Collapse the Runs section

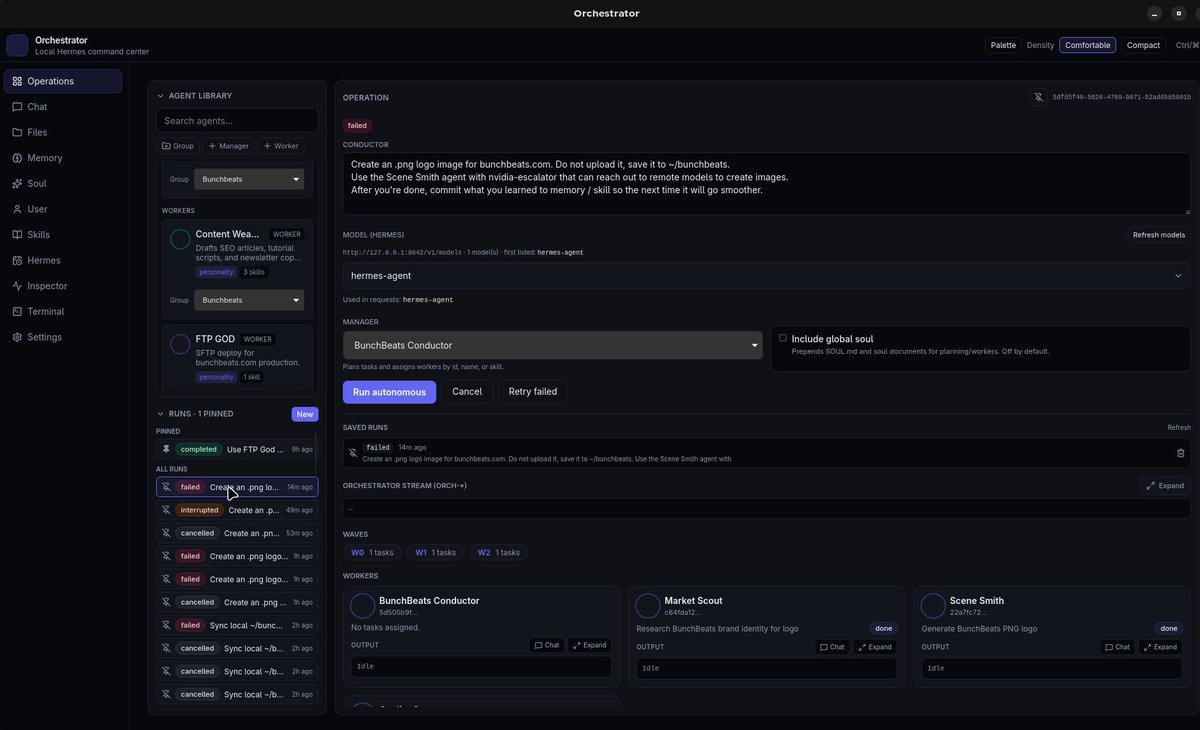click(x=160, y=414)
